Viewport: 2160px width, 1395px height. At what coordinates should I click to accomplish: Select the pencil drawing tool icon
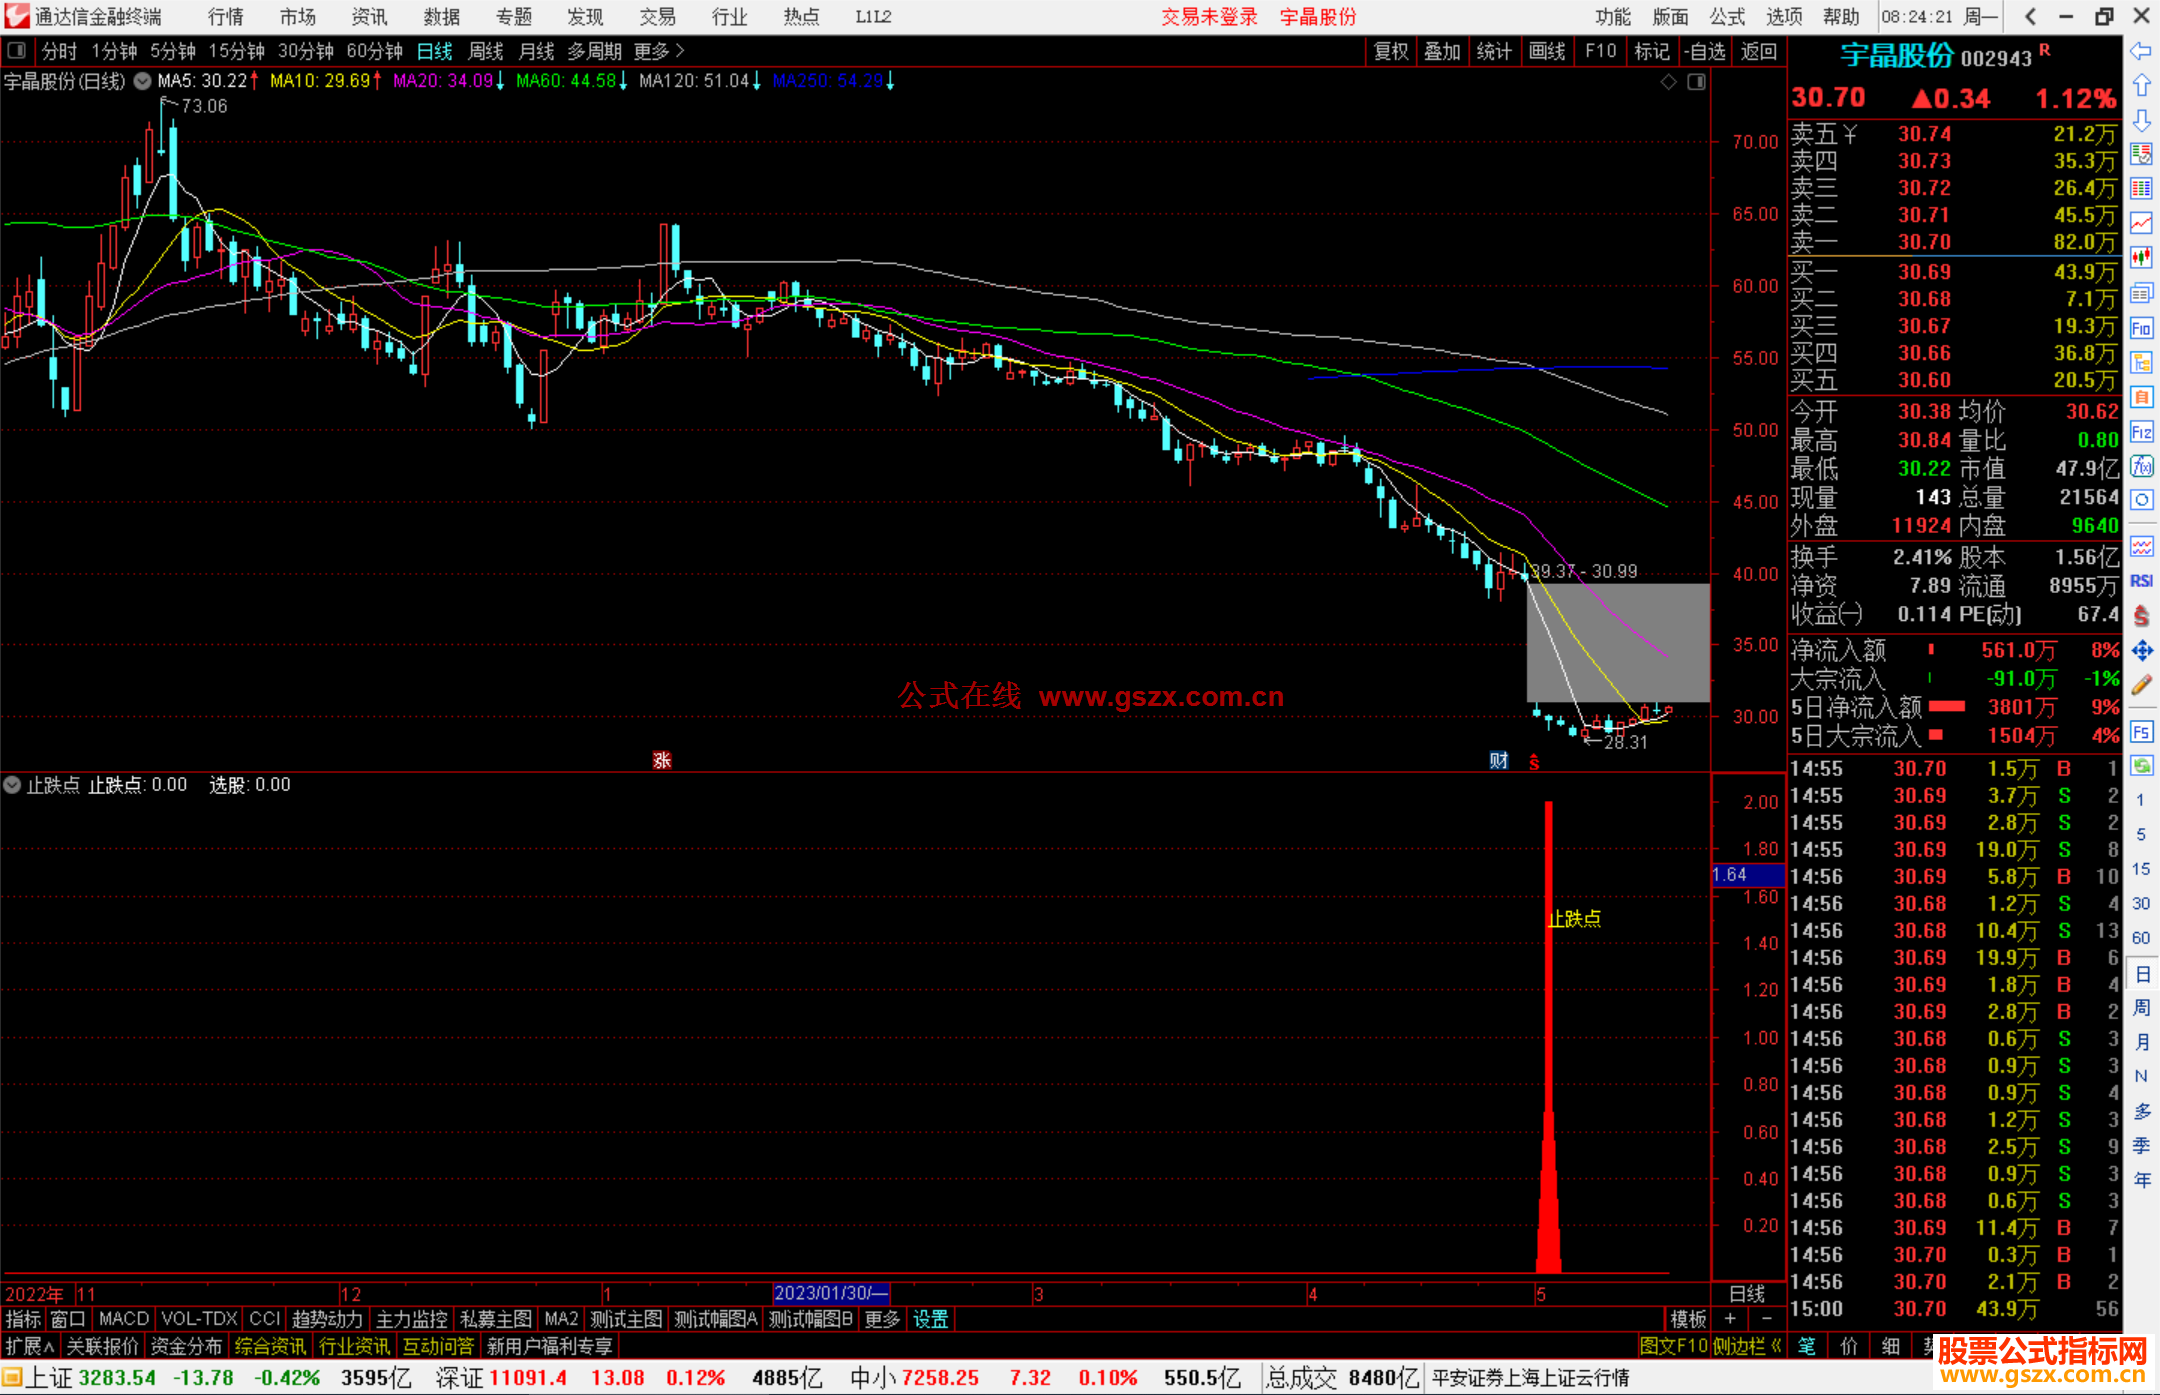pos(2141,685)
